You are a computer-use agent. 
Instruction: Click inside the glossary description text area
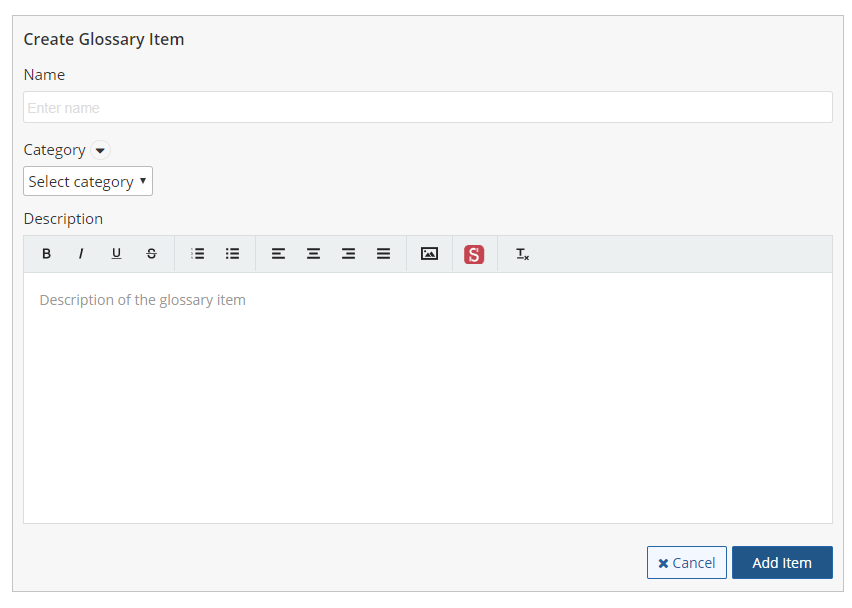428,400
